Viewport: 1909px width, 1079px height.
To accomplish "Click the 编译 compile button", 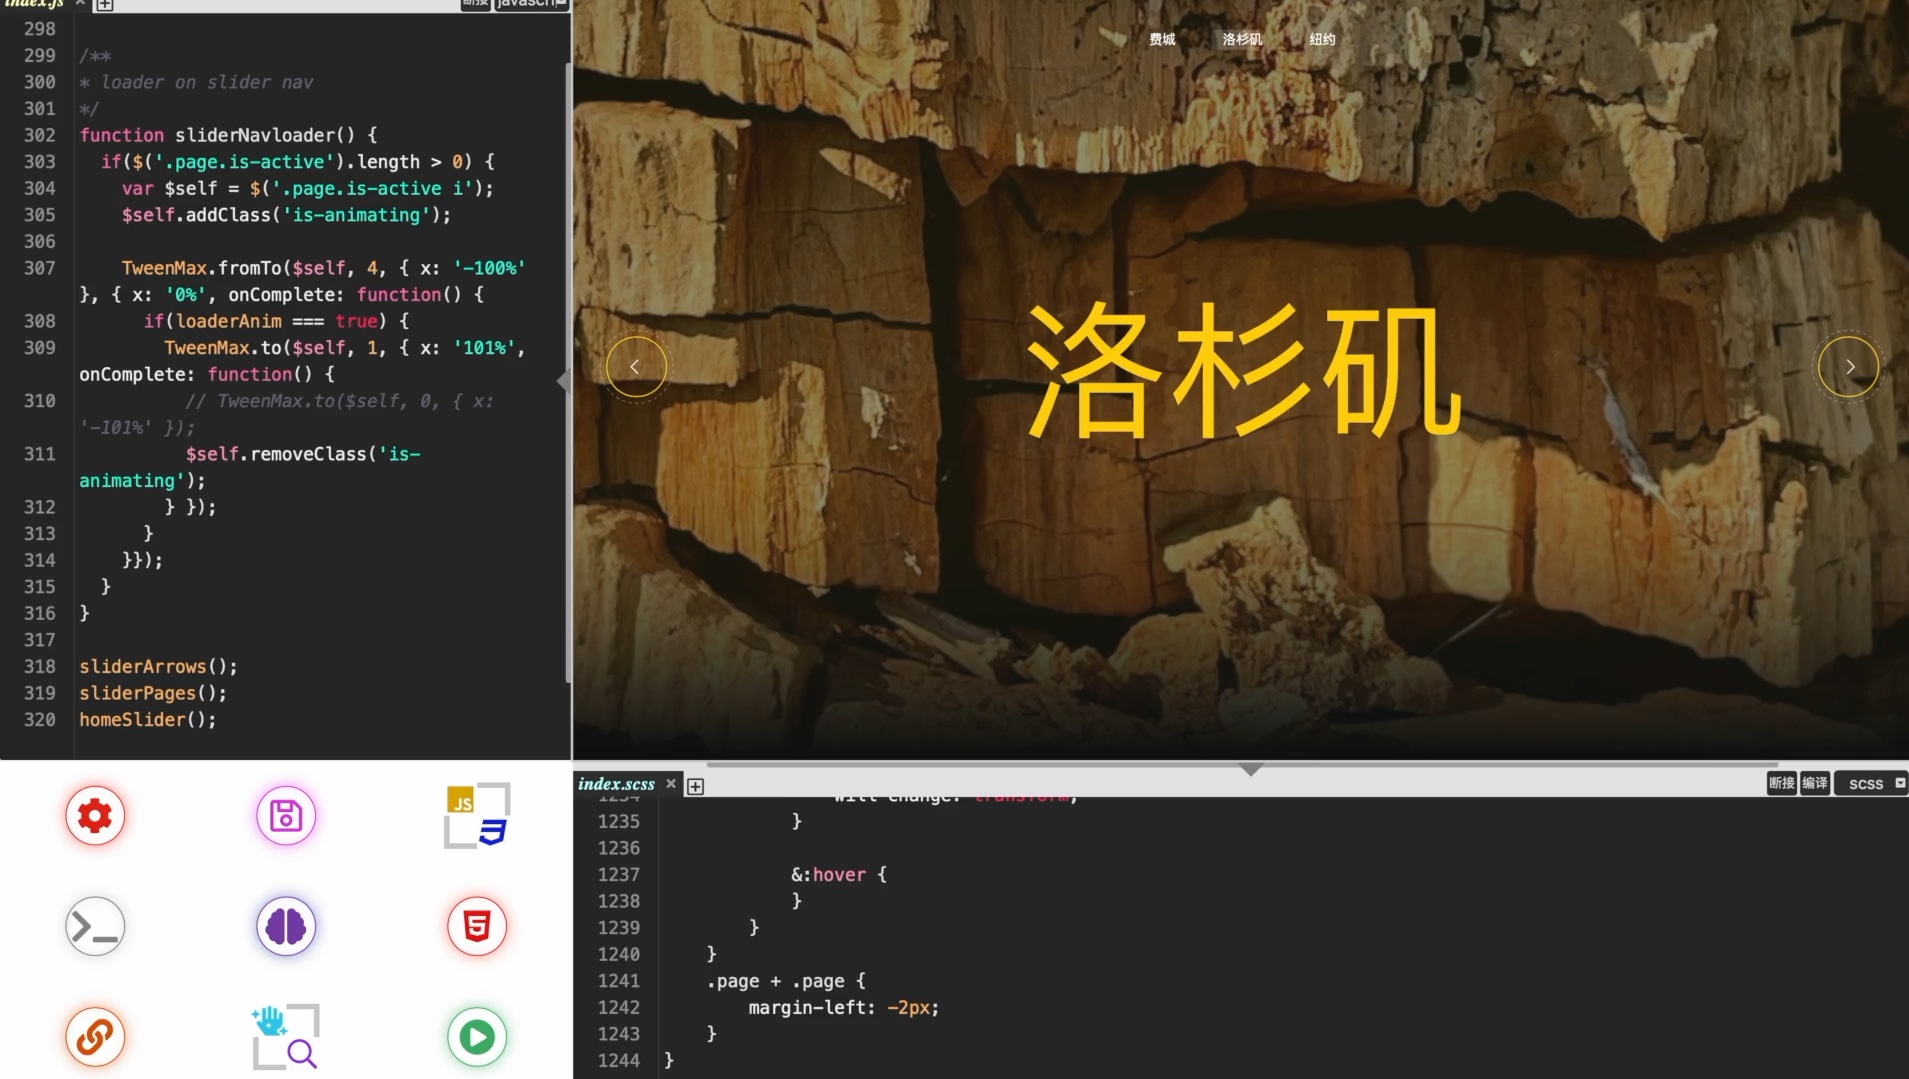I will (1816, 783).
